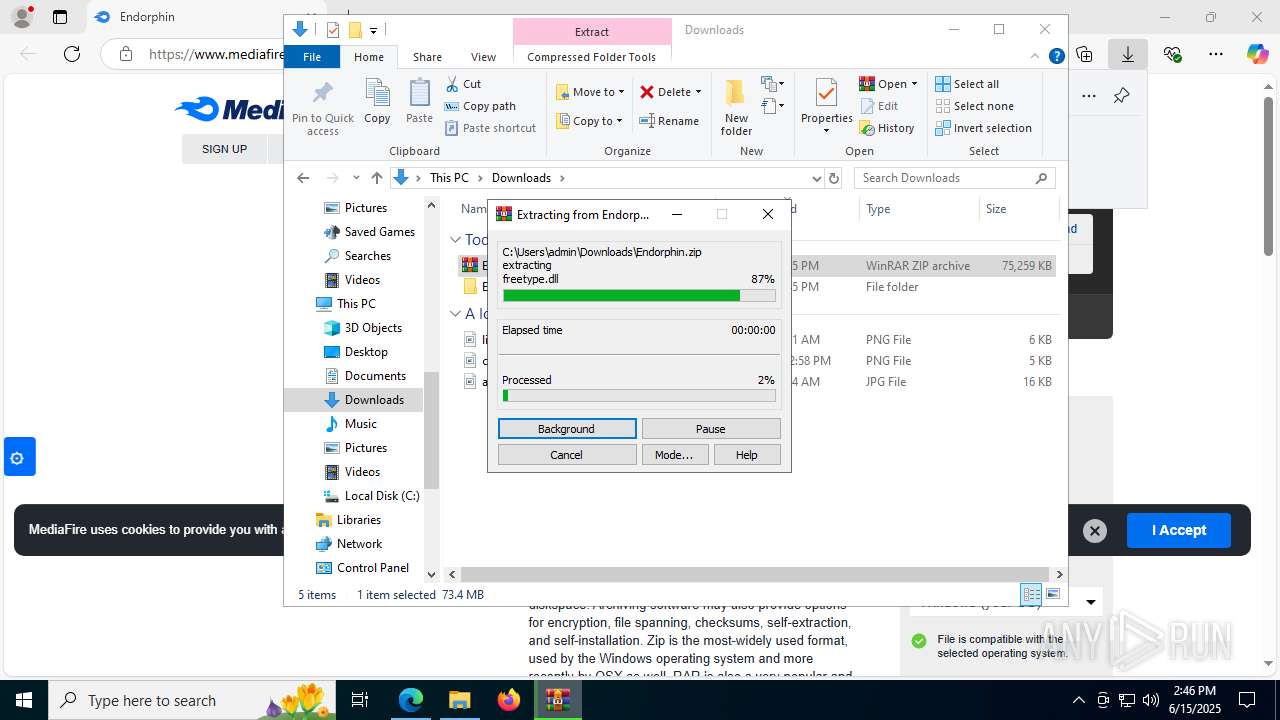Viewport: 1280px width, 720px height.
Task: Collapse the ribbon with chevron
Action: tap(1036, 57)
